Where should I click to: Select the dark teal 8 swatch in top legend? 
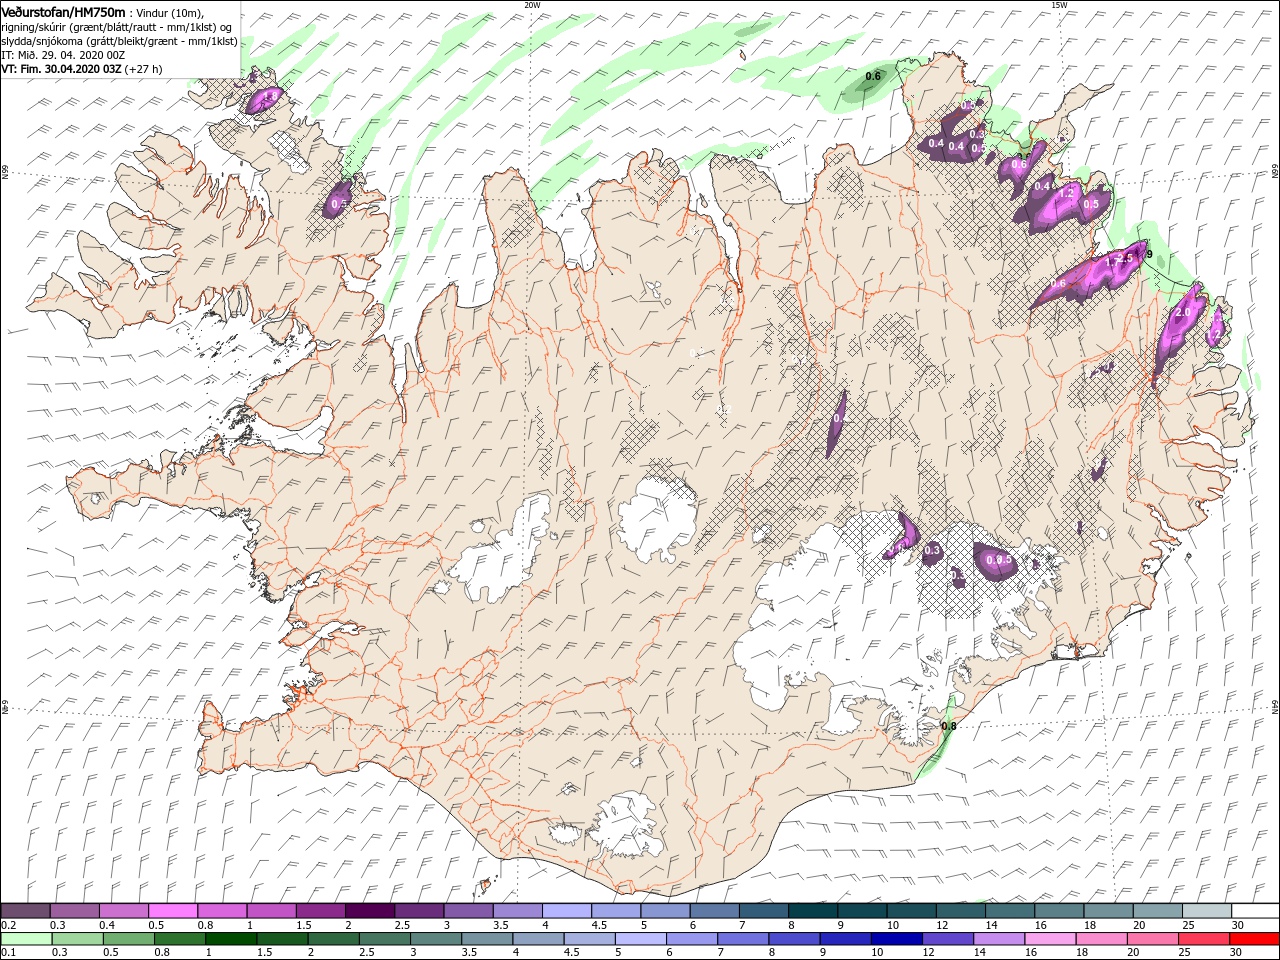(x=812, y=912)
